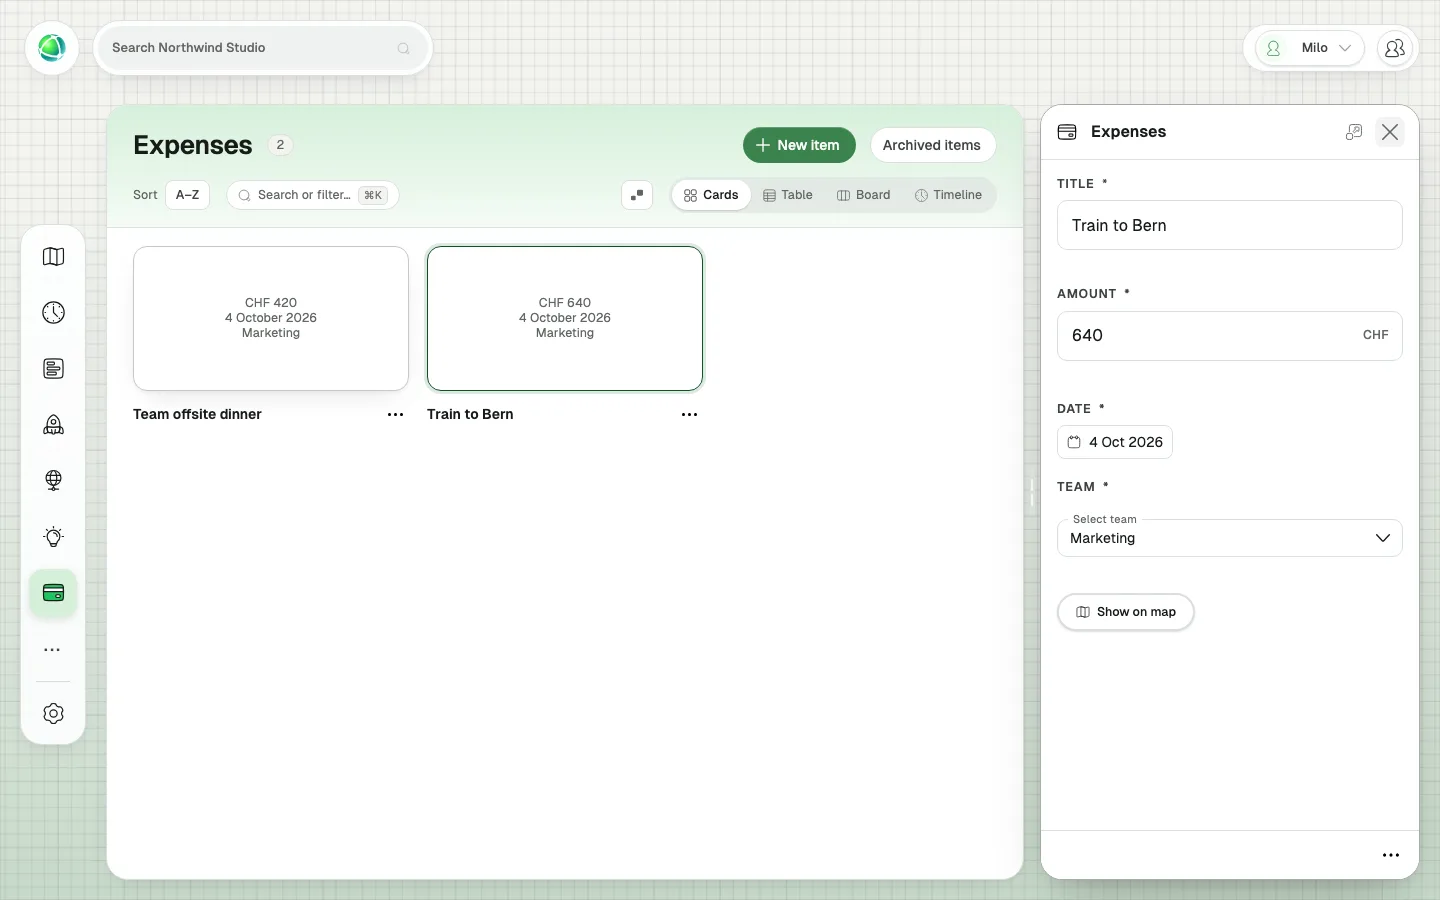Open more options at the detail panel bottom

click(1391, 856)
